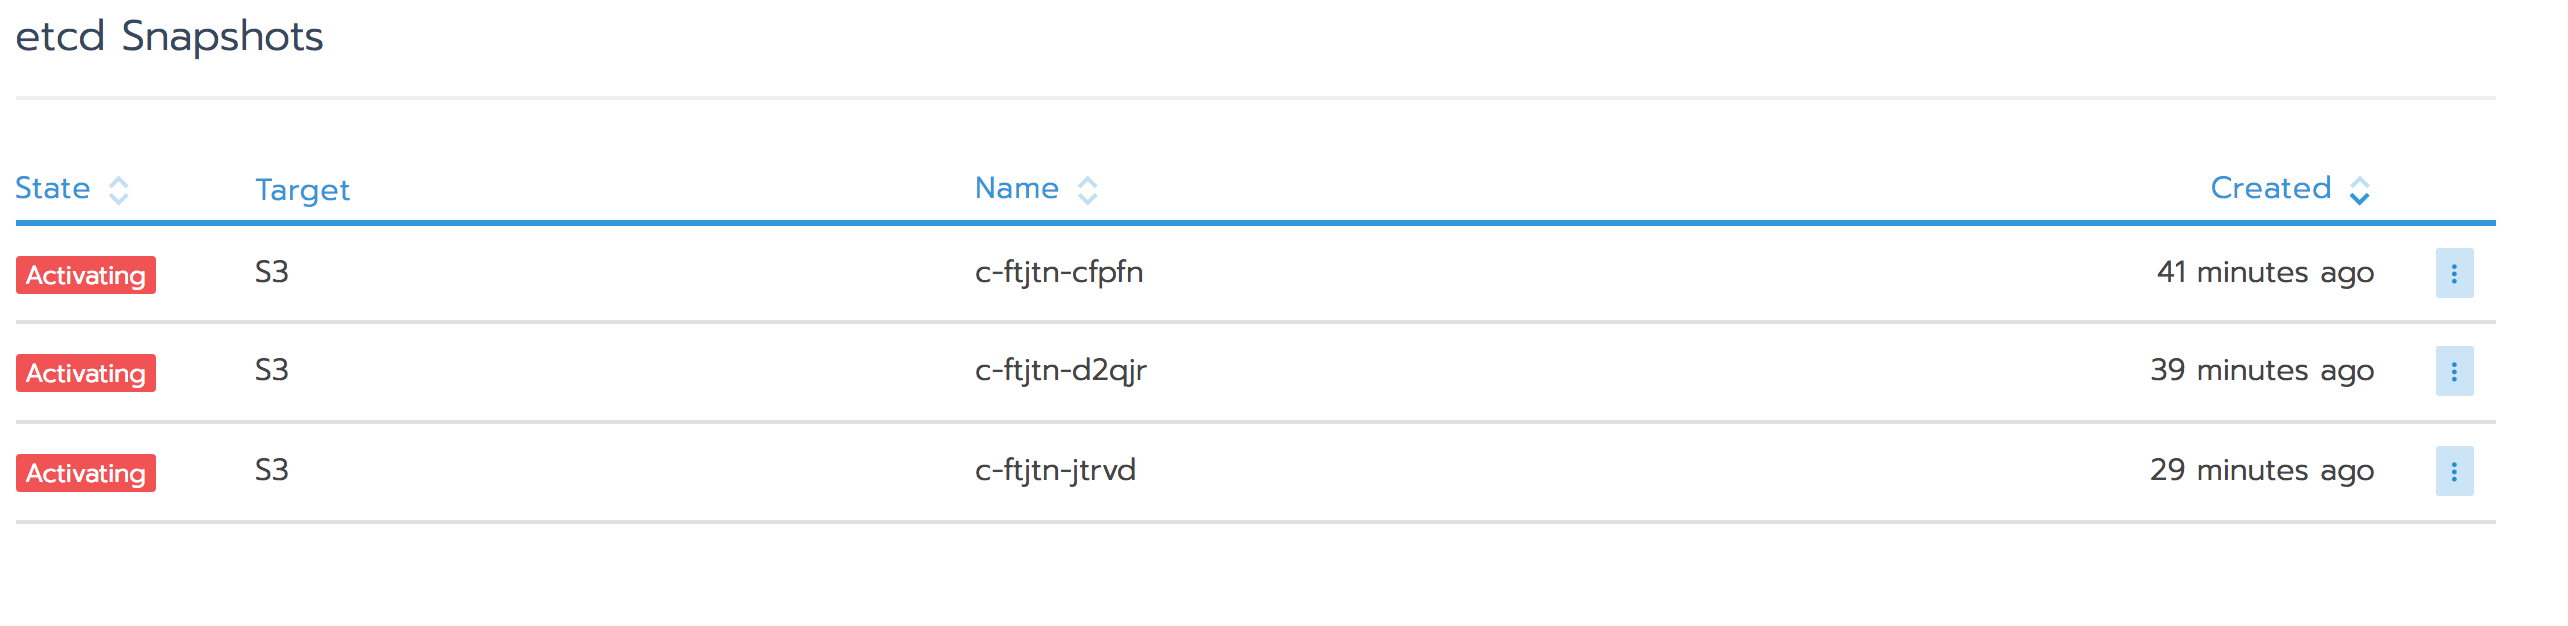Click the Activating badge of c-ftjtn-jtrvd
This screenshot has height=626, width=2568.
coord(85,474)
